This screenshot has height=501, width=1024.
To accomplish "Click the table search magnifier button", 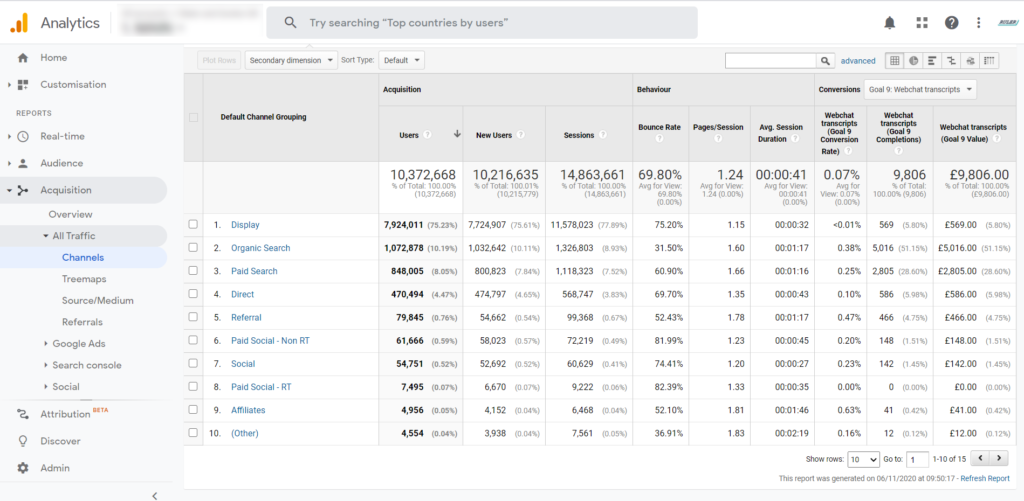I will pos(827,61).
